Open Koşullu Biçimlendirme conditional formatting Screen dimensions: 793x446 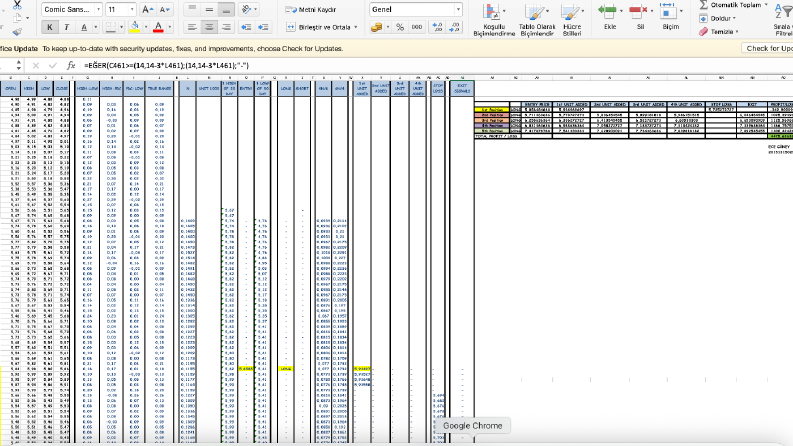click(x=494, y=19)
